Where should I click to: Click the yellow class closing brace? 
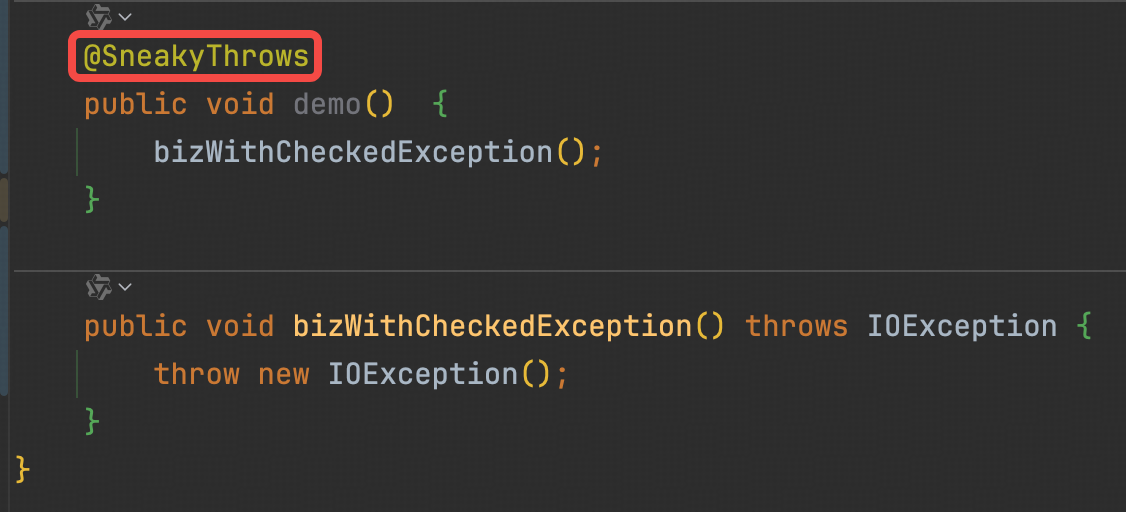(22, 469)
